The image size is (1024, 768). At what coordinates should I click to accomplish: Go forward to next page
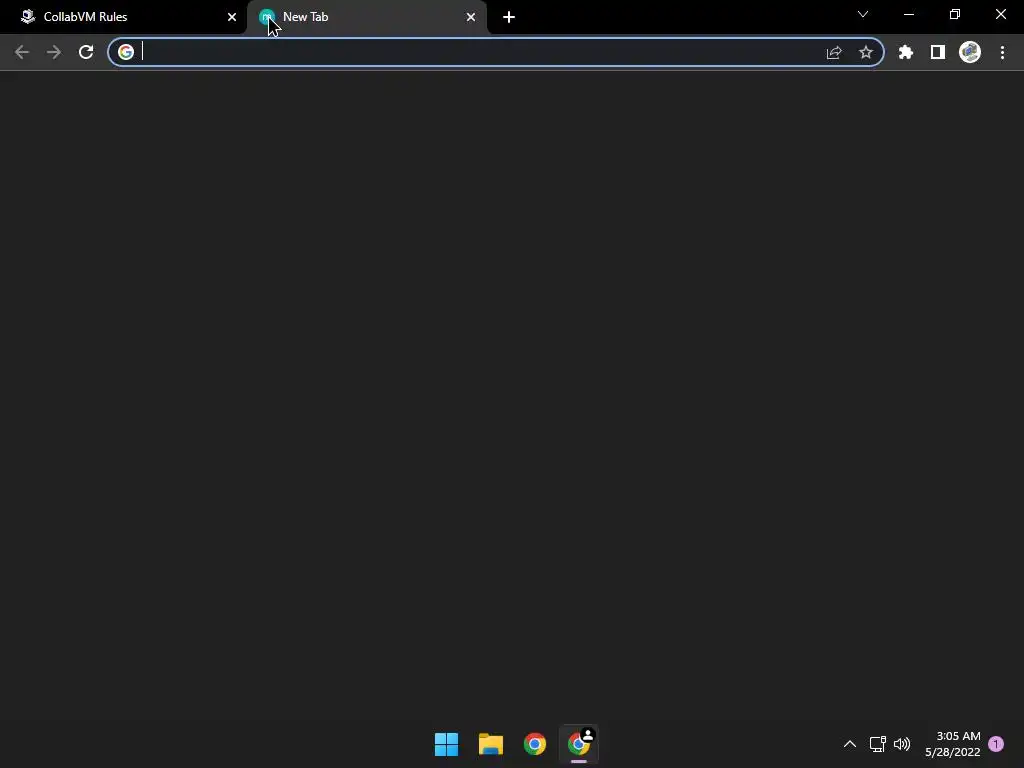[54, 52]
